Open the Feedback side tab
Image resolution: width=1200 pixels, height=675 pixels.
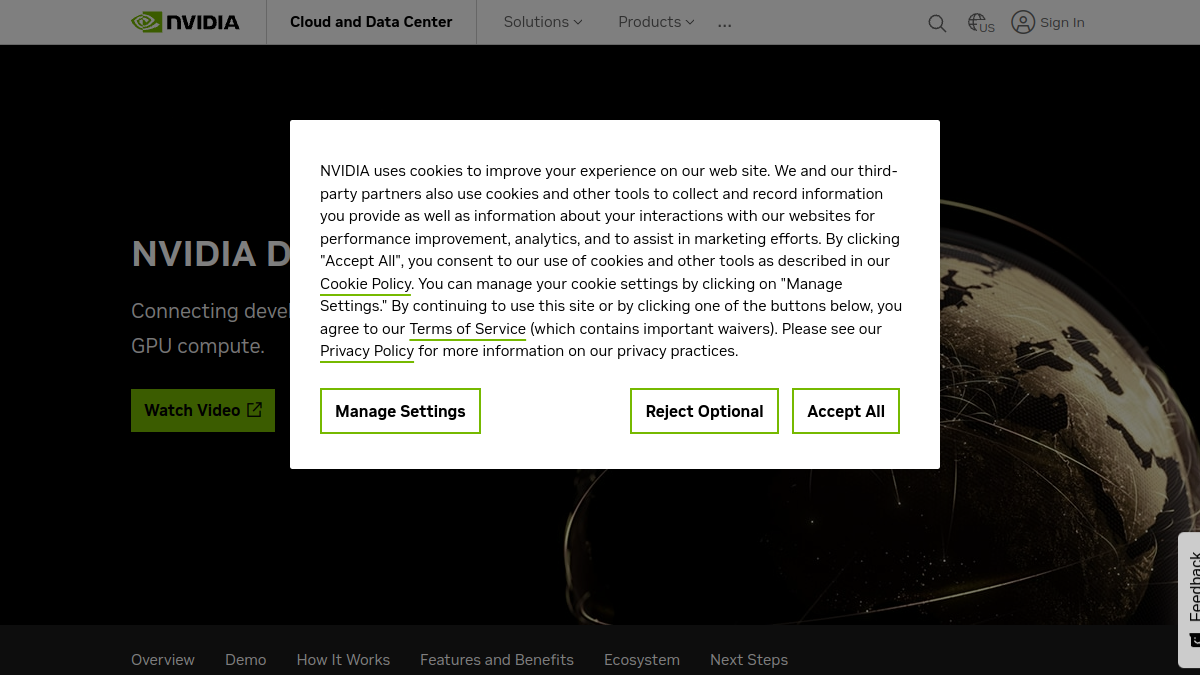pyautogui.click(x=1190, y=599)
